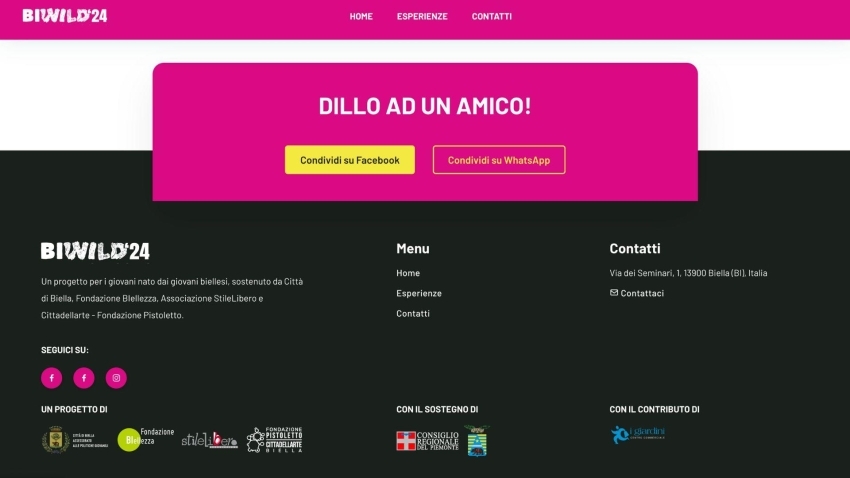Select CONTATTI in the top navigation

pos(492,16)
